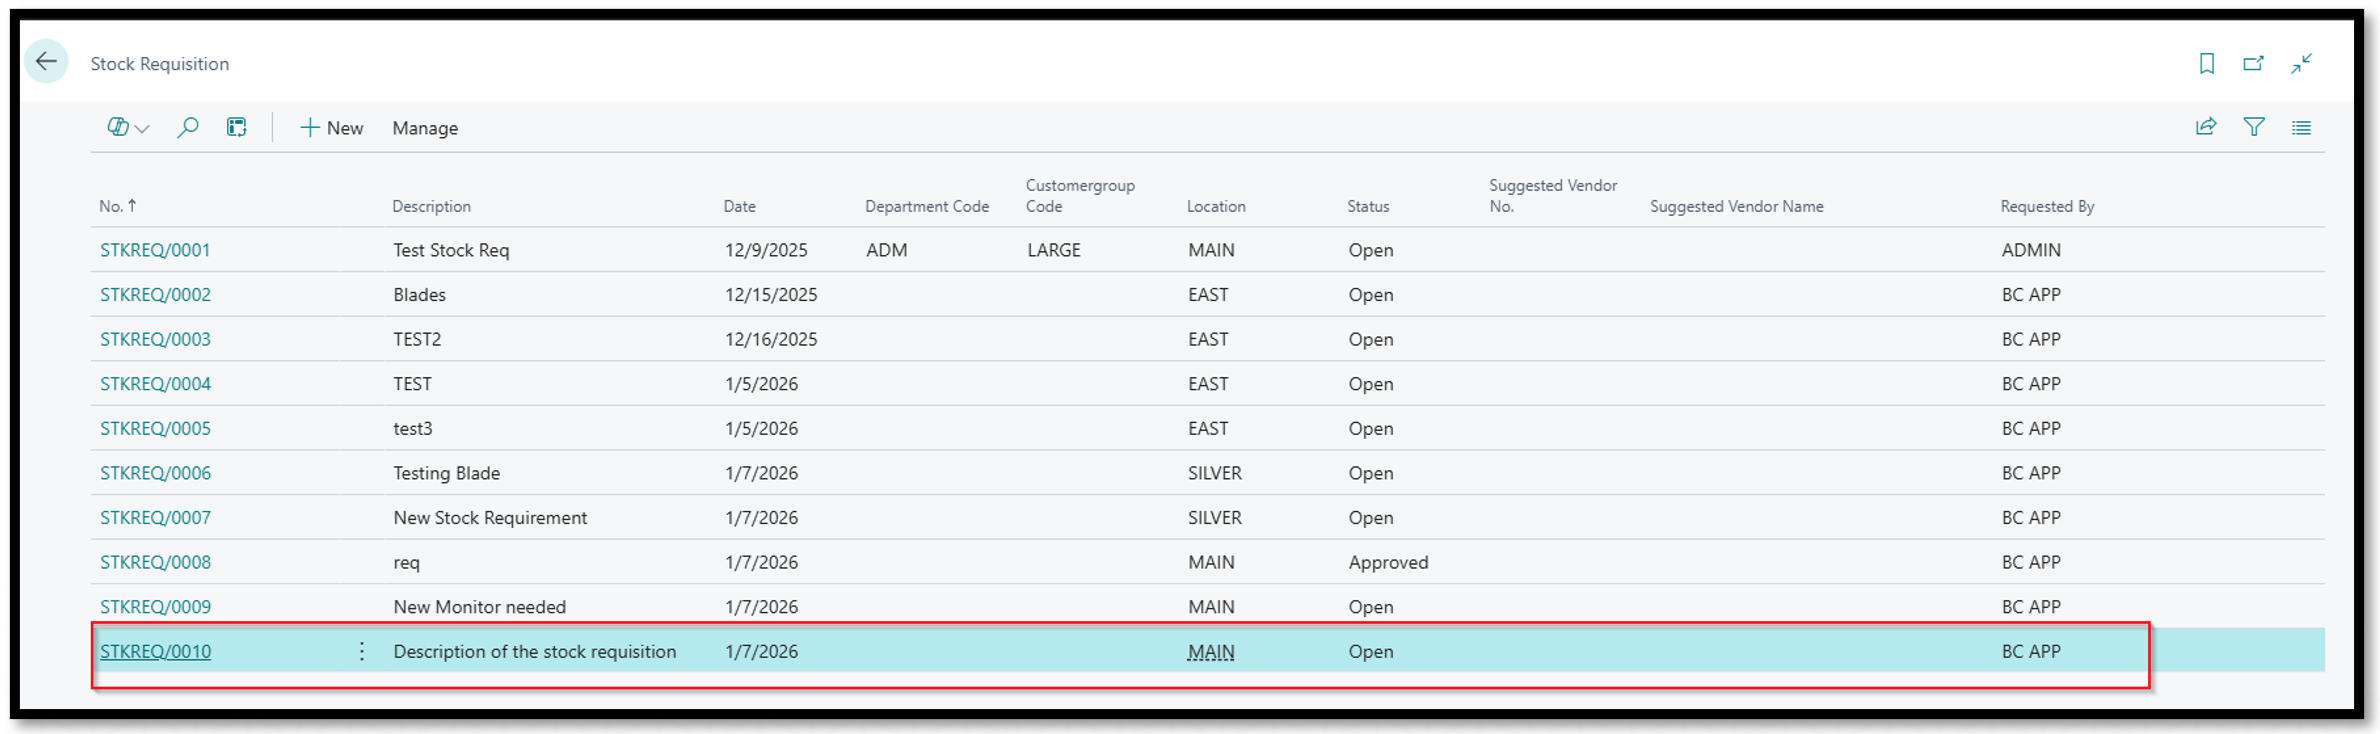
Task: Select the Approved status cell
Action: (1387, 562)
